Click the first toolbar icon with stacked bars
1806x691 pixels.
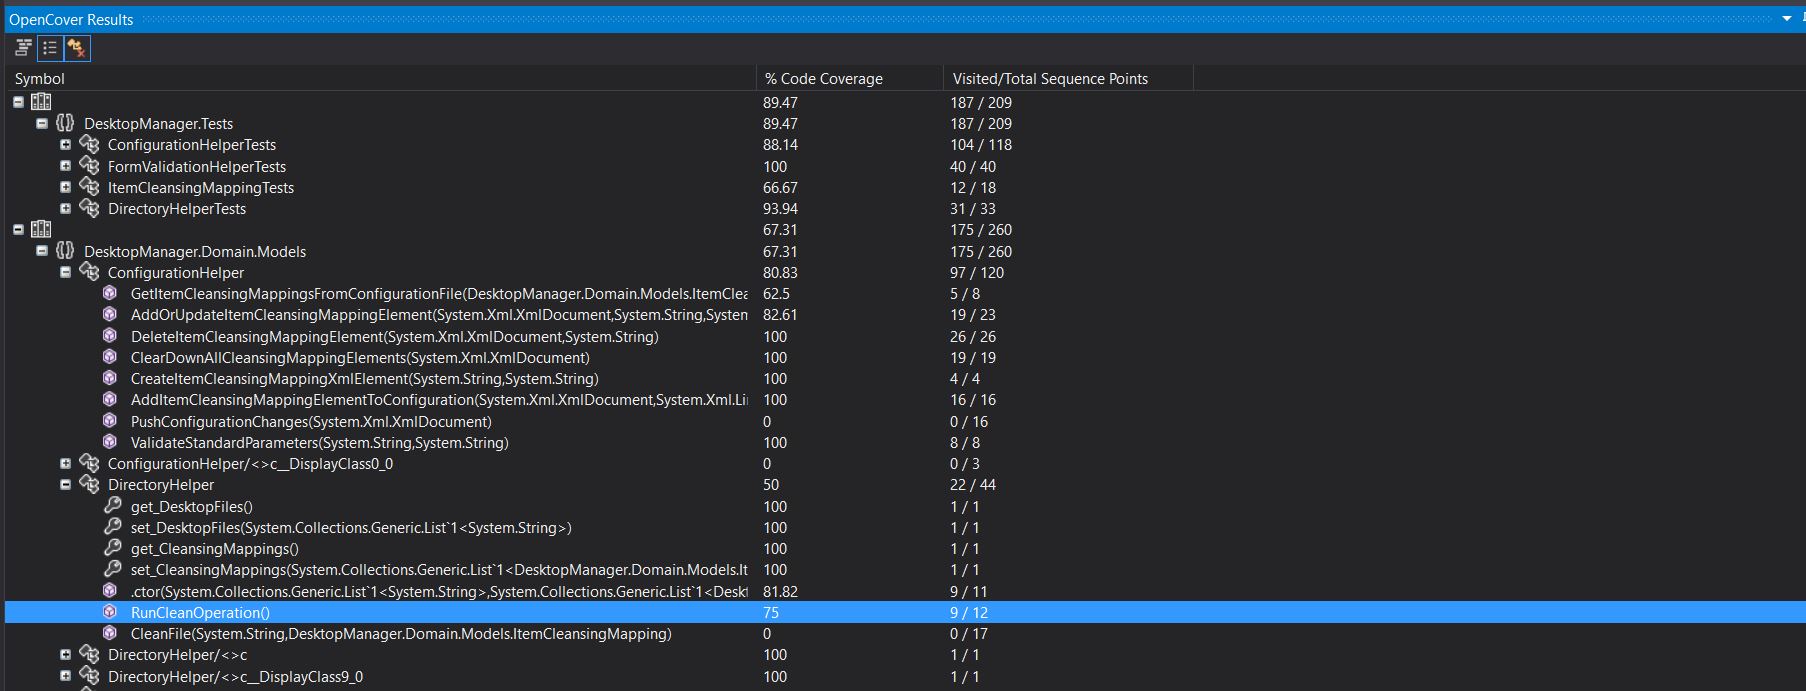click(x=24, y=47)
